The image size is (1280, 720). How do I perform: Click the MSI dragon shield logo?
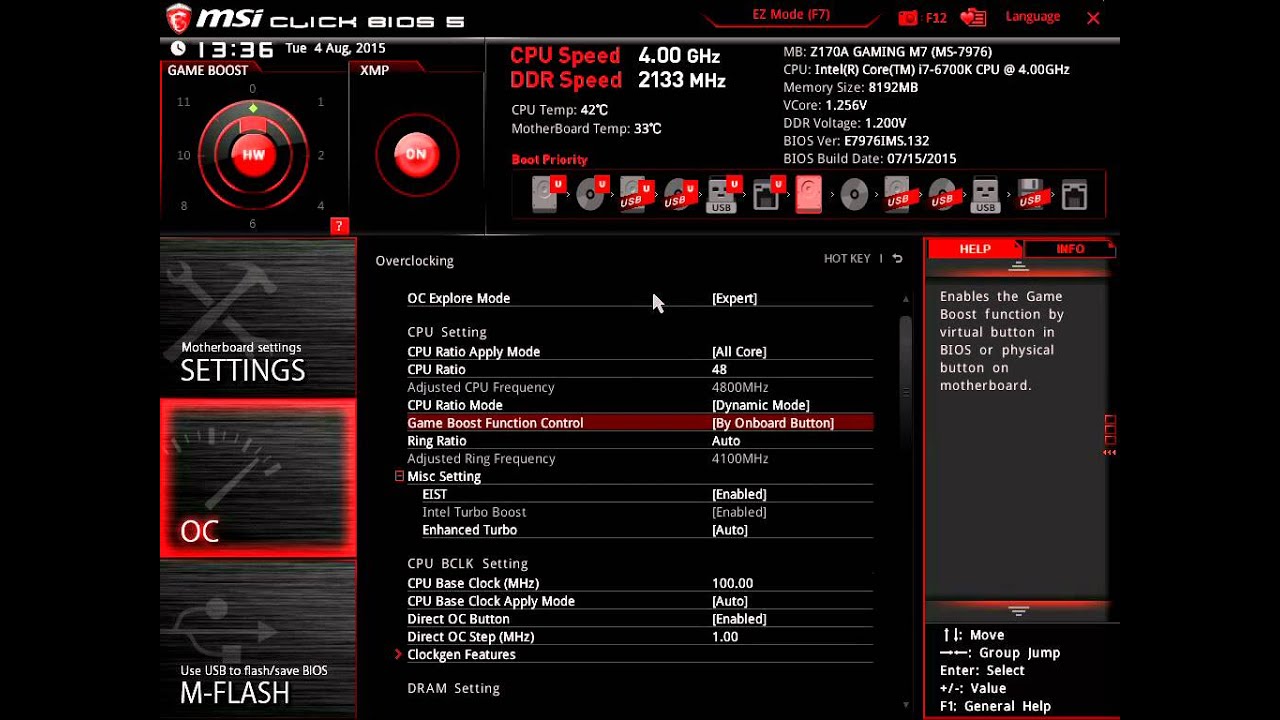(x=178, y=17)
